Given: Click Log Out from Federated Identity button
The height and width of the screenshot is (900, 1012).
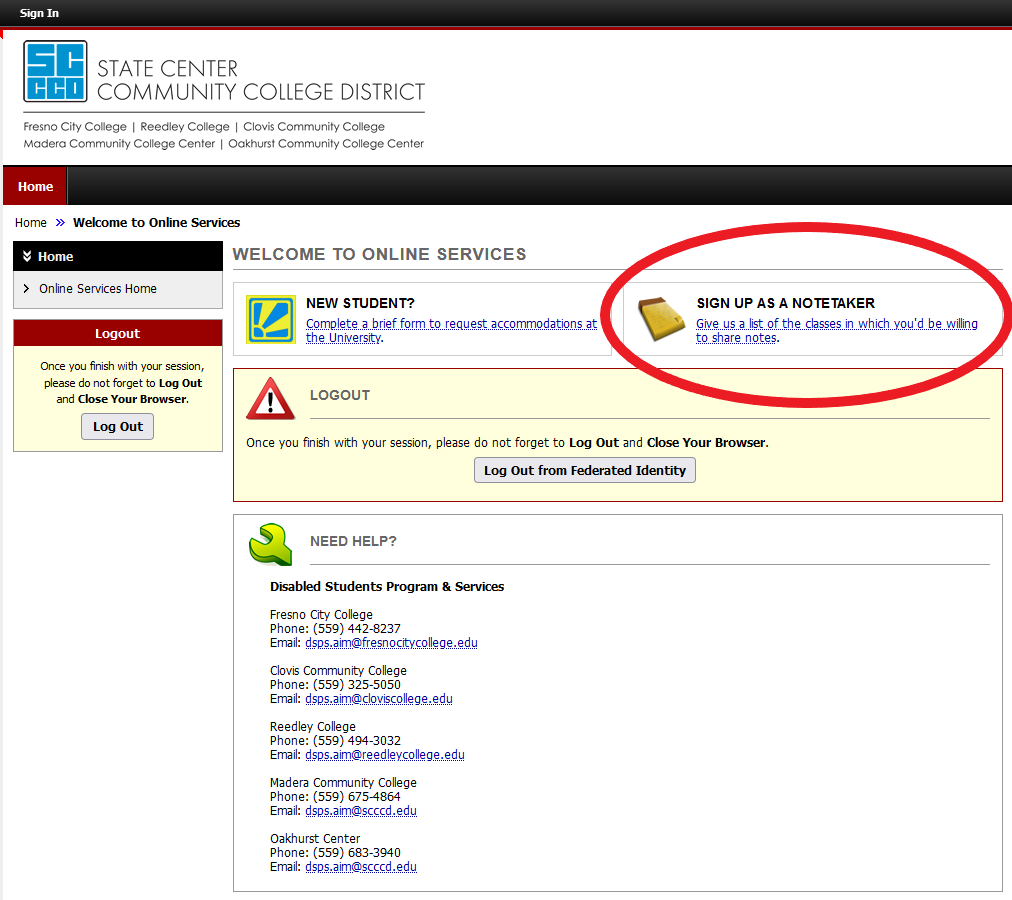Looking at the screenshot, I should click(585, 470).
